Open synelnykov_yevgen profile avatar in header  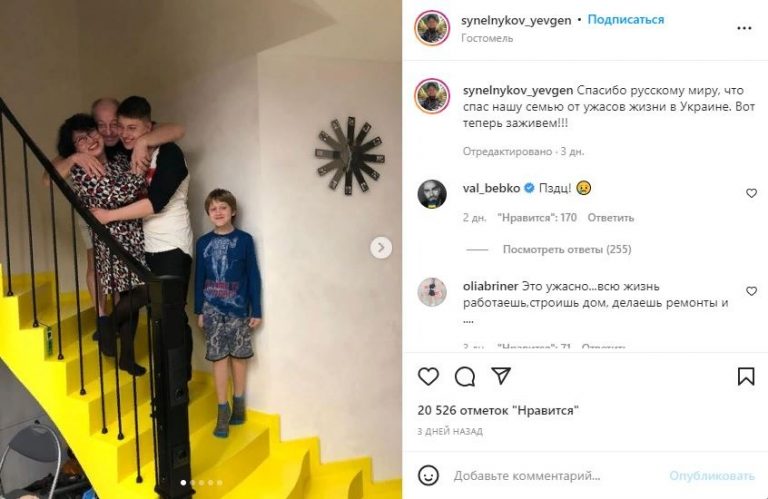[x=432, y=28]
